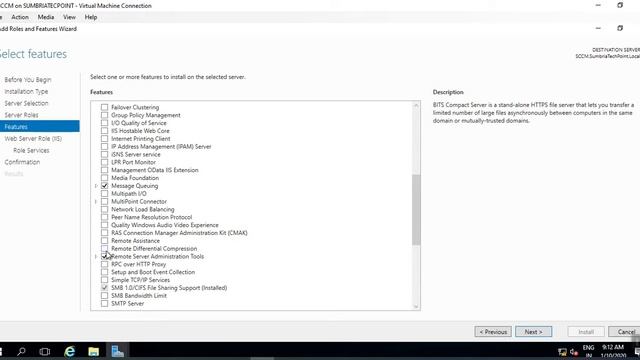Open the volume tray icon
Viewport: 640px width, 360px height.
tap(574, 351)
